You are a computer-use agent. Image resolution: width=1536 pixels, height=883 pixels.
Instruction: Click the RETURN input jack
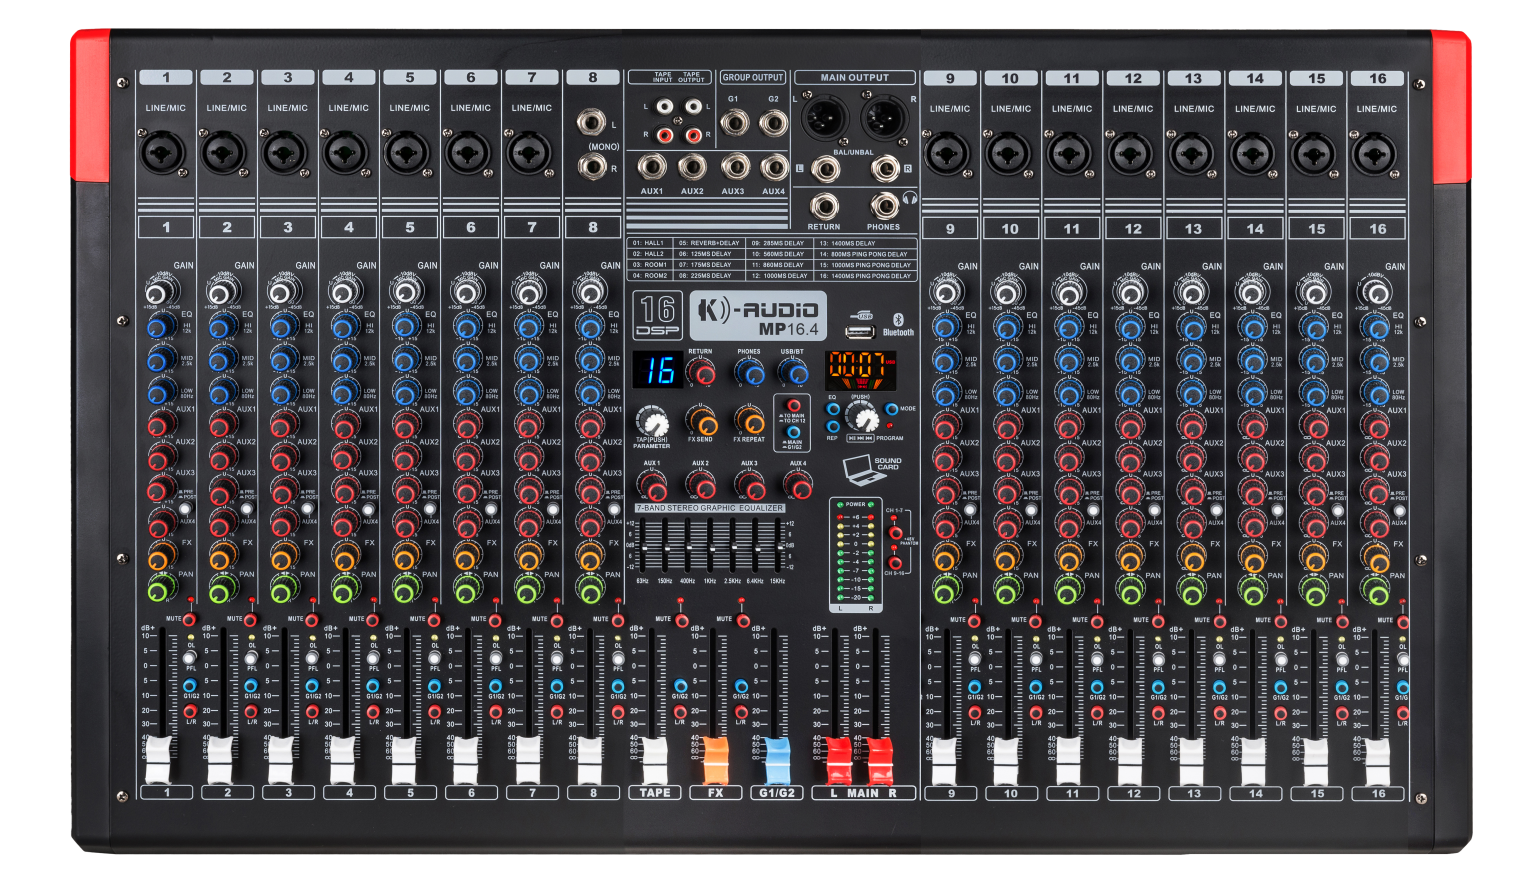click(x=824, y=206)
